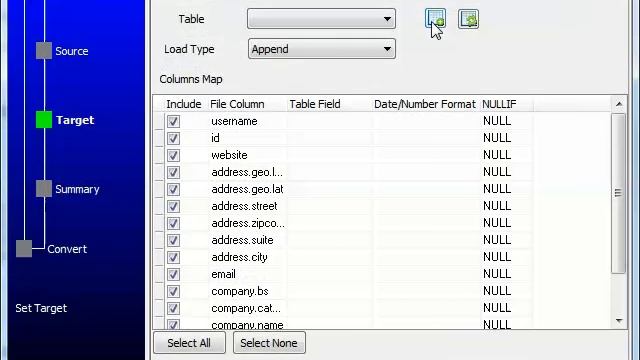The height and width of the screenshot is (360, 640).
Task: Click the refresh tables icon
Action: click(468, 19)
